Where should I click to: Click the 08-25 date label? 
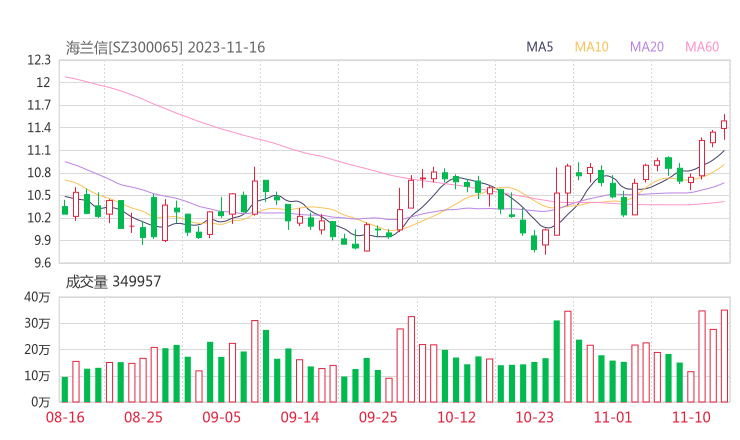(143, 417)
